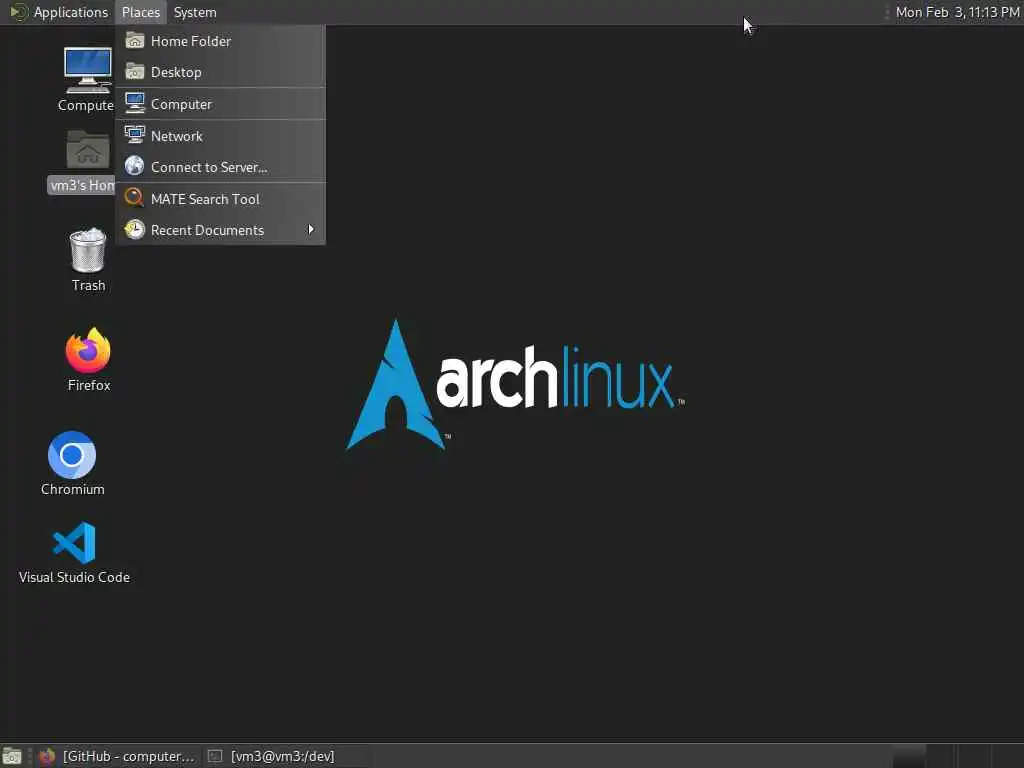Click the Desktop folder menu icon
Screen dimensions: 1024x768
[x=135, y=71]
